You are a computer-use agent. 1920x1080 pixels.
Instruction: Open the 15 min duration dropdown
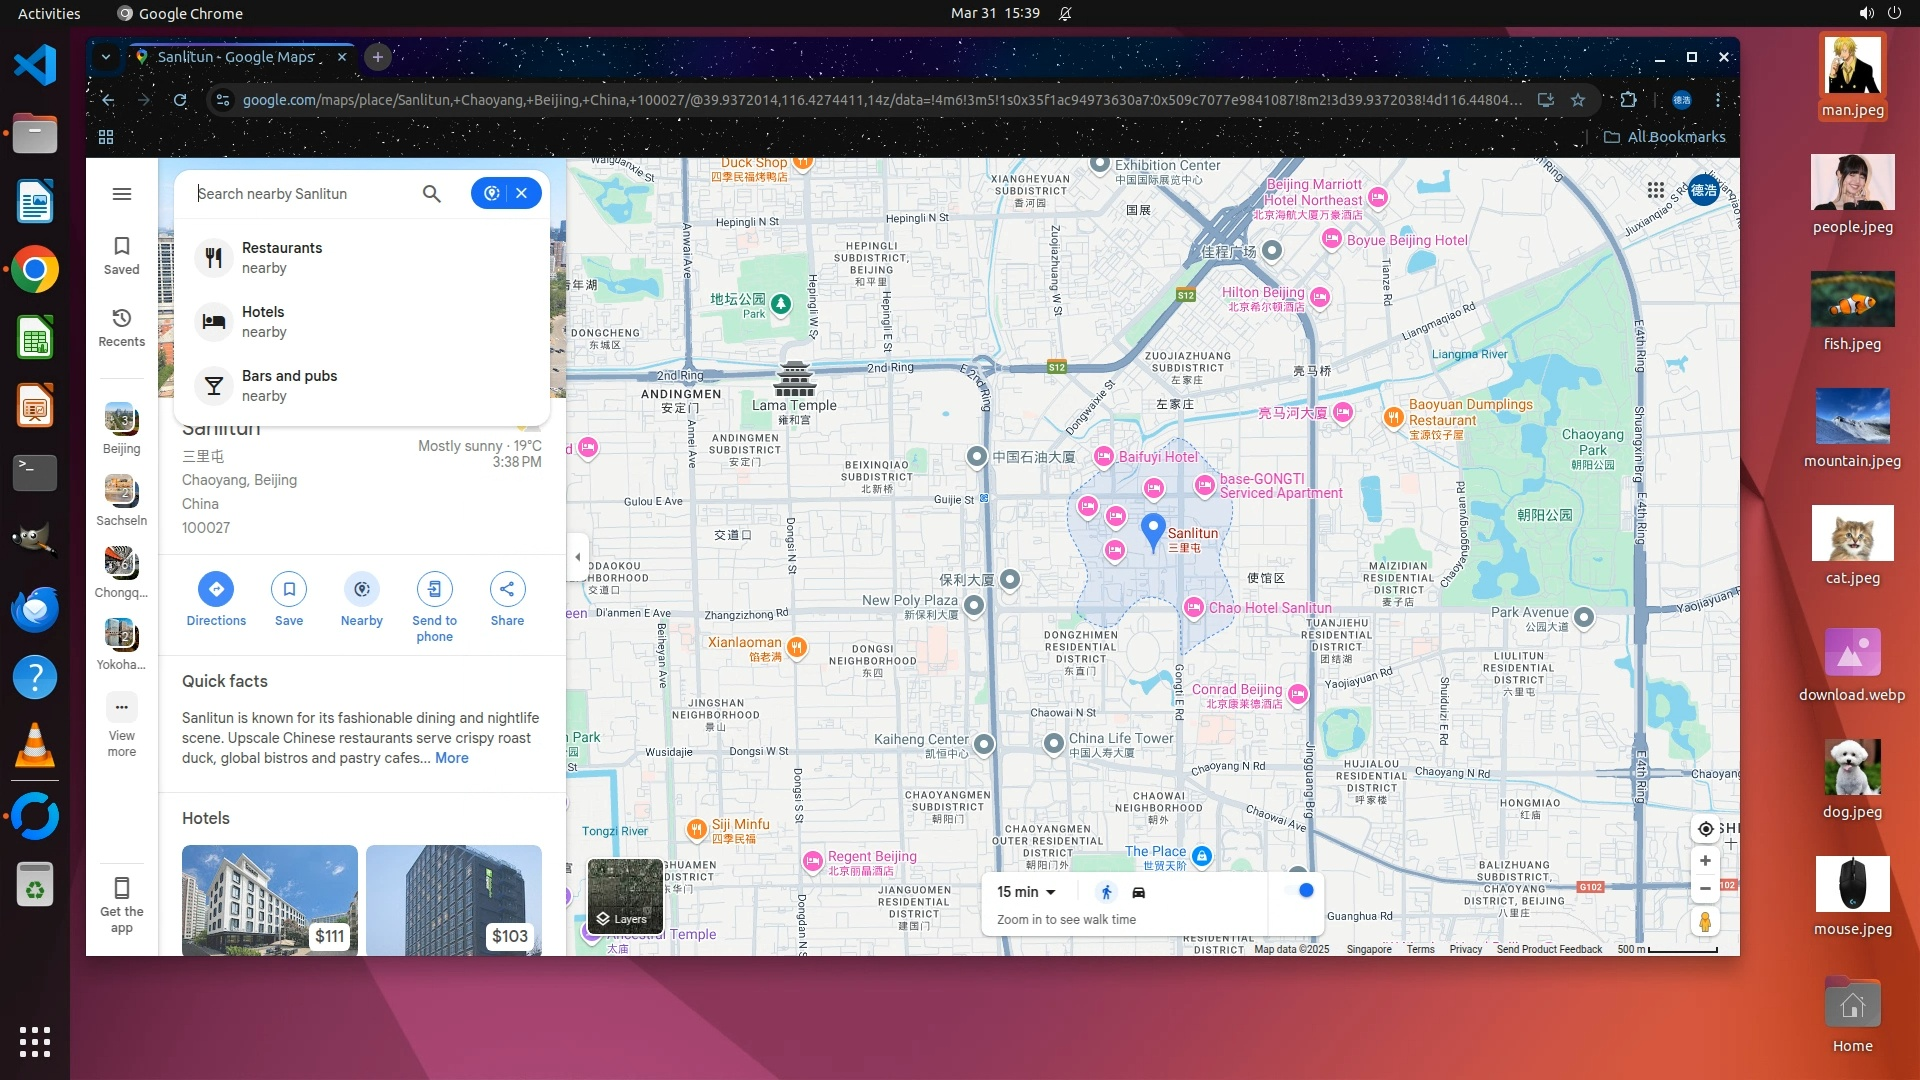coord(1026,892)
